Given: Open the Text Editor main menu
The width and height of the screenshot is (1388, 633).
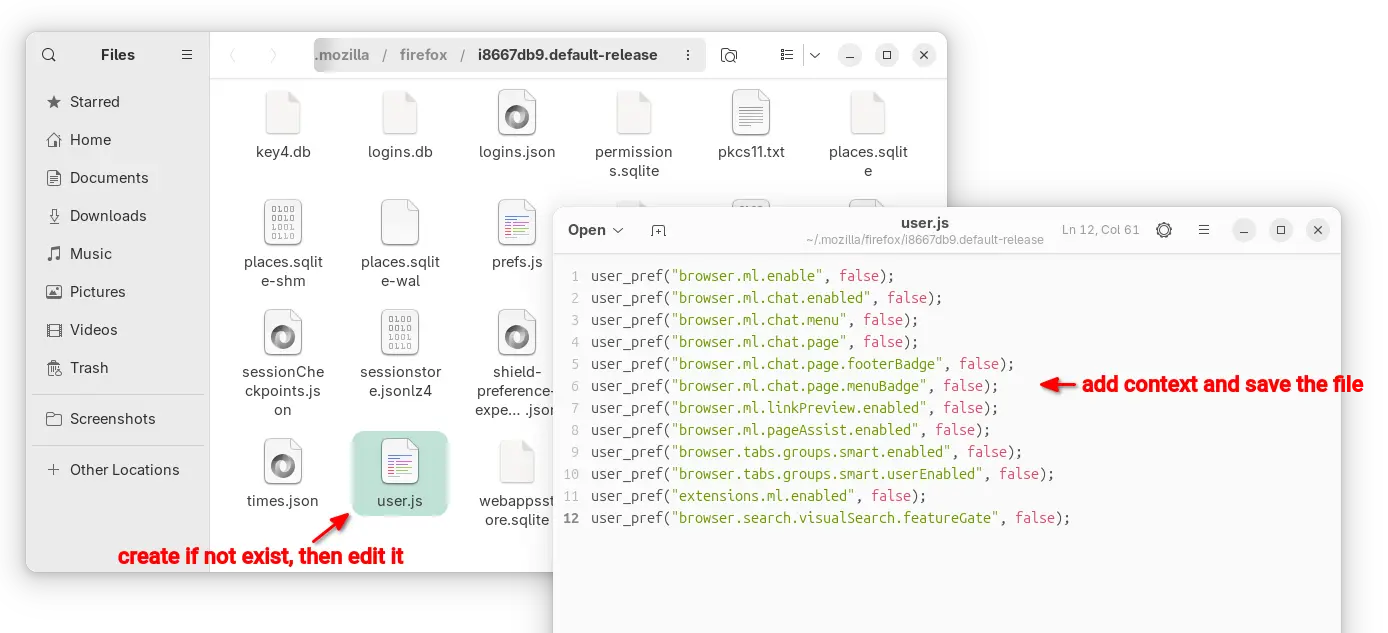Looking at the screenshot, I should tap(1205, 230).
